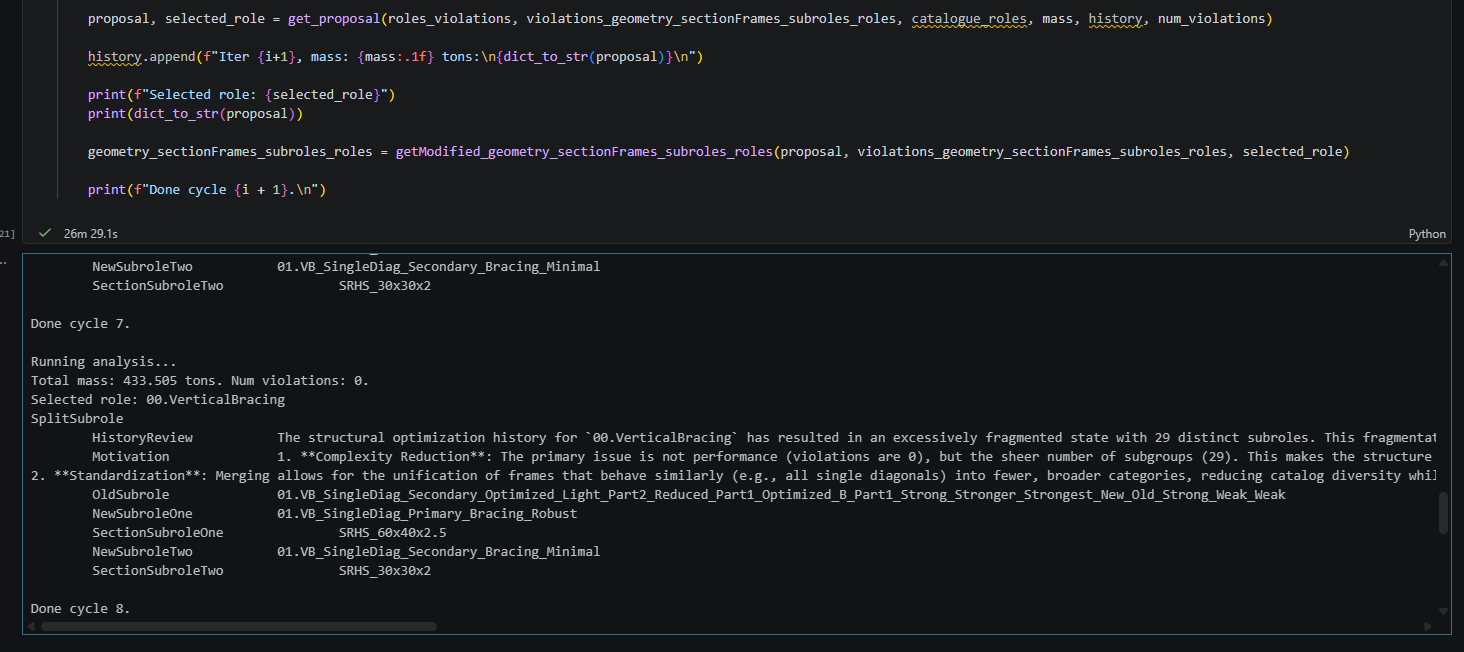Viewport: 1464px width, 652px height.
Task: Click the HistoryReview sentence starting 'The structural optimization'
Action: 857,438
